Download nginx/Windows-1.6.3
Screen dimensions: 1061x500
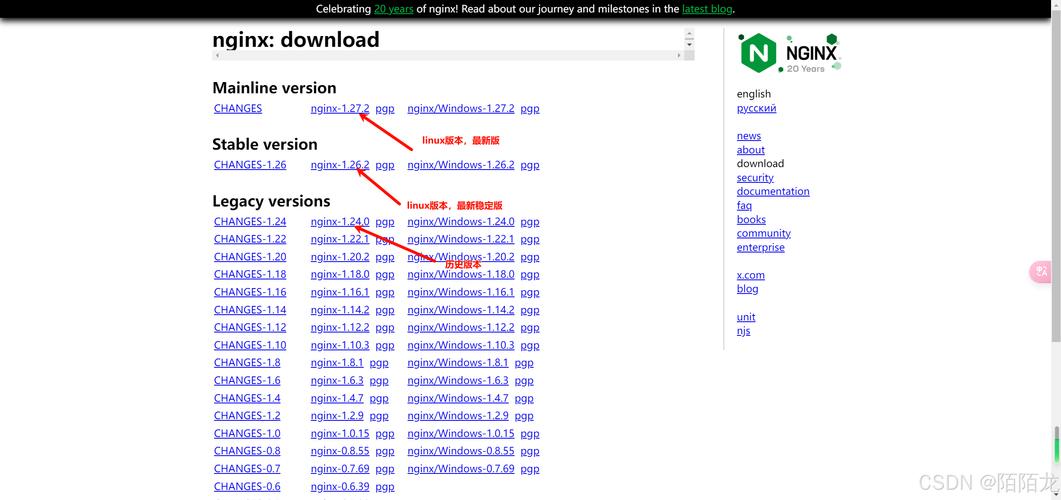coord(457,380)
